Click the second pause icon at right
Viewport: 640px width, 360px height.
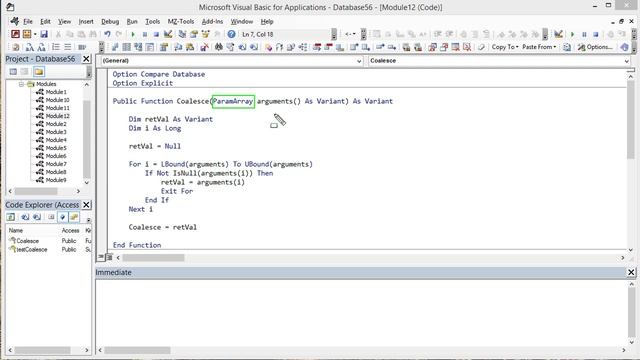(584, 34)
